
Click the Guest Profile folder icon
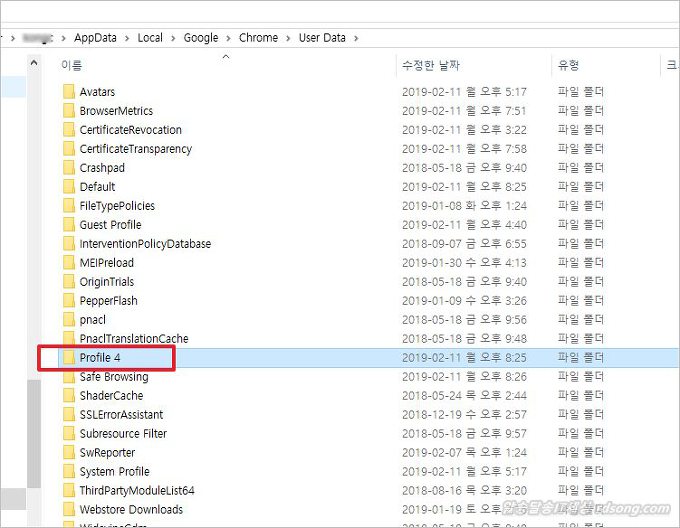pos(68,225)
